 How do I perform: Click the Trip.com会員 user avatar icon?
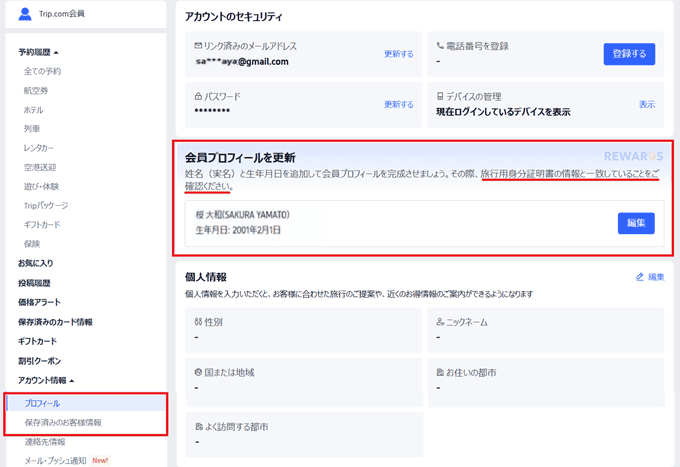point(25,14)
